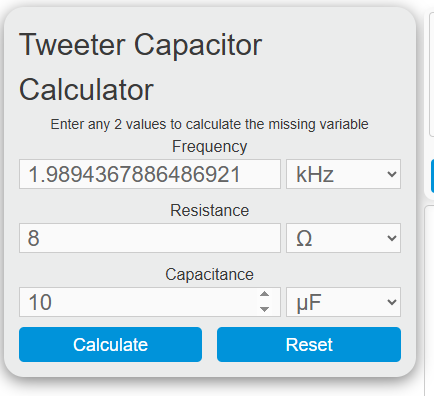Click the Capacitance field label
Viewport: 434px width, 396px height.
pos(209,275)
